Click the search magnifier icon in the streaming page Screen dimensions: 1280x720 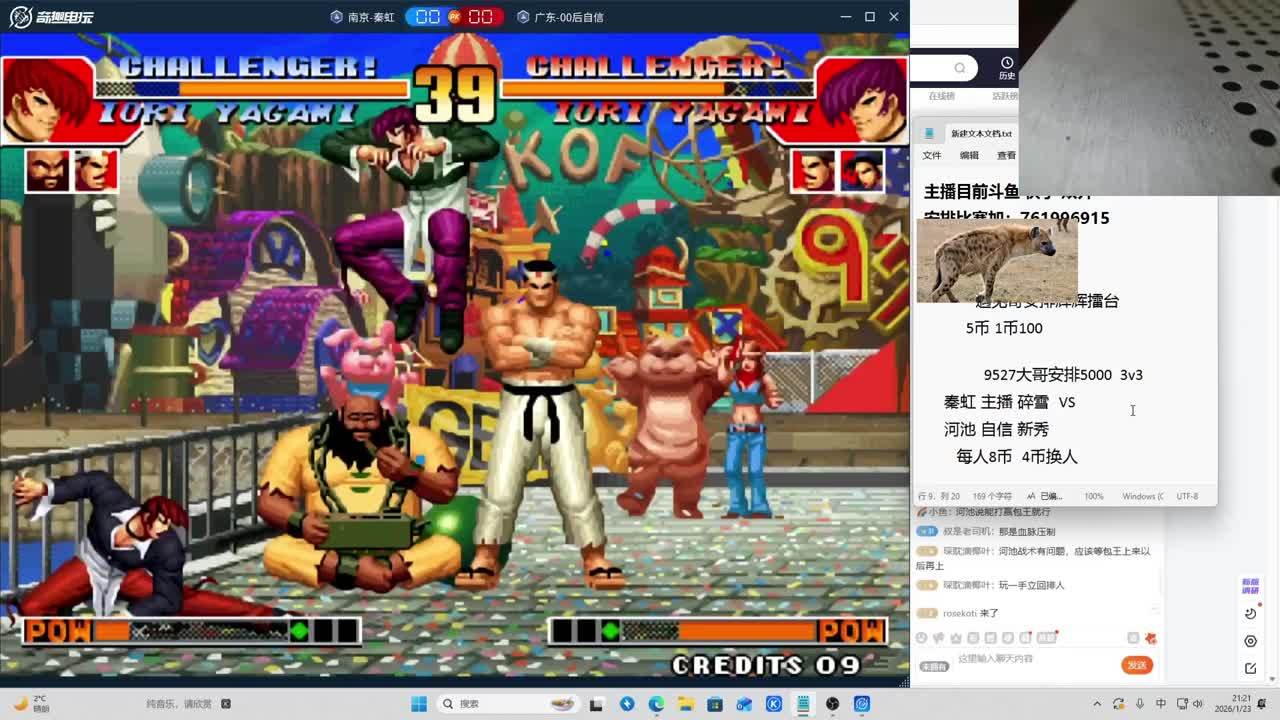pos(960,68)
